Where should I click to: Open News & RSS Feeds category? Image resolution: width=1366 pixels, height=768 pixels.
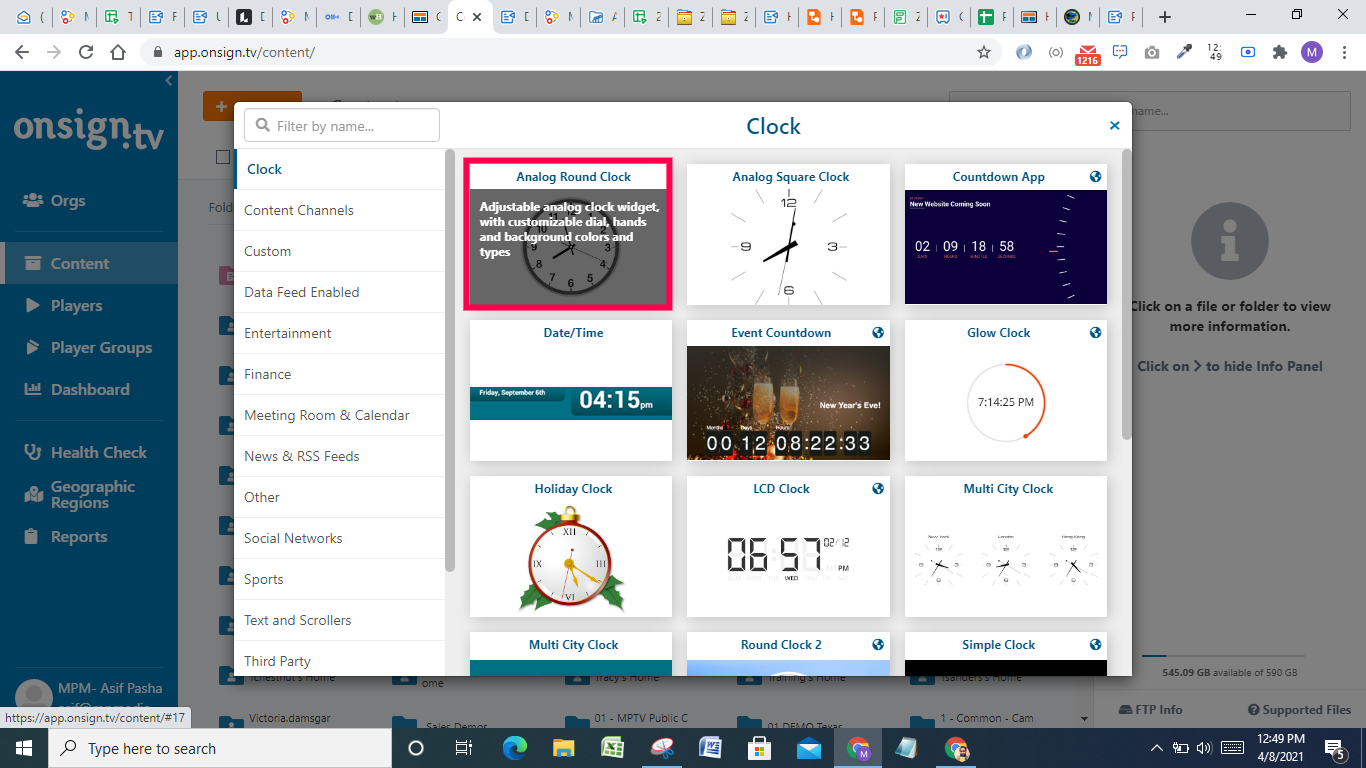[340, 456]
